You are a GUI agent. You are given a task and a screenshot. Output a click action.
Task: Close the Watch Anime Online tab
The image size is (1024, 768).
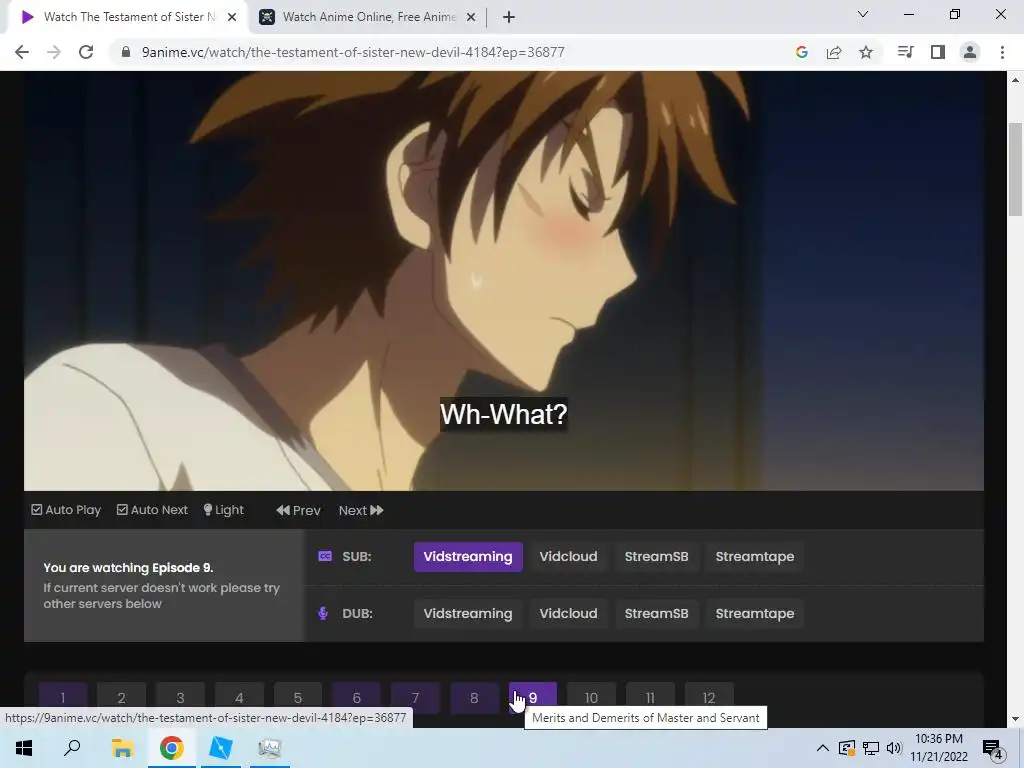471,17
